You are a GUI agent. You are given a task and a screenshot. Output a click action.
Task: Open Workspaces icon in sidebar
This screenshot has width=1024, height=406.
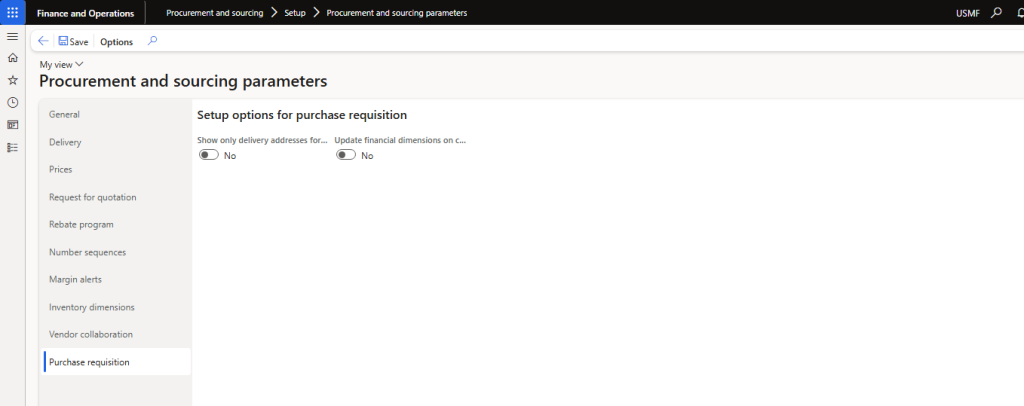tap(12, 125)
